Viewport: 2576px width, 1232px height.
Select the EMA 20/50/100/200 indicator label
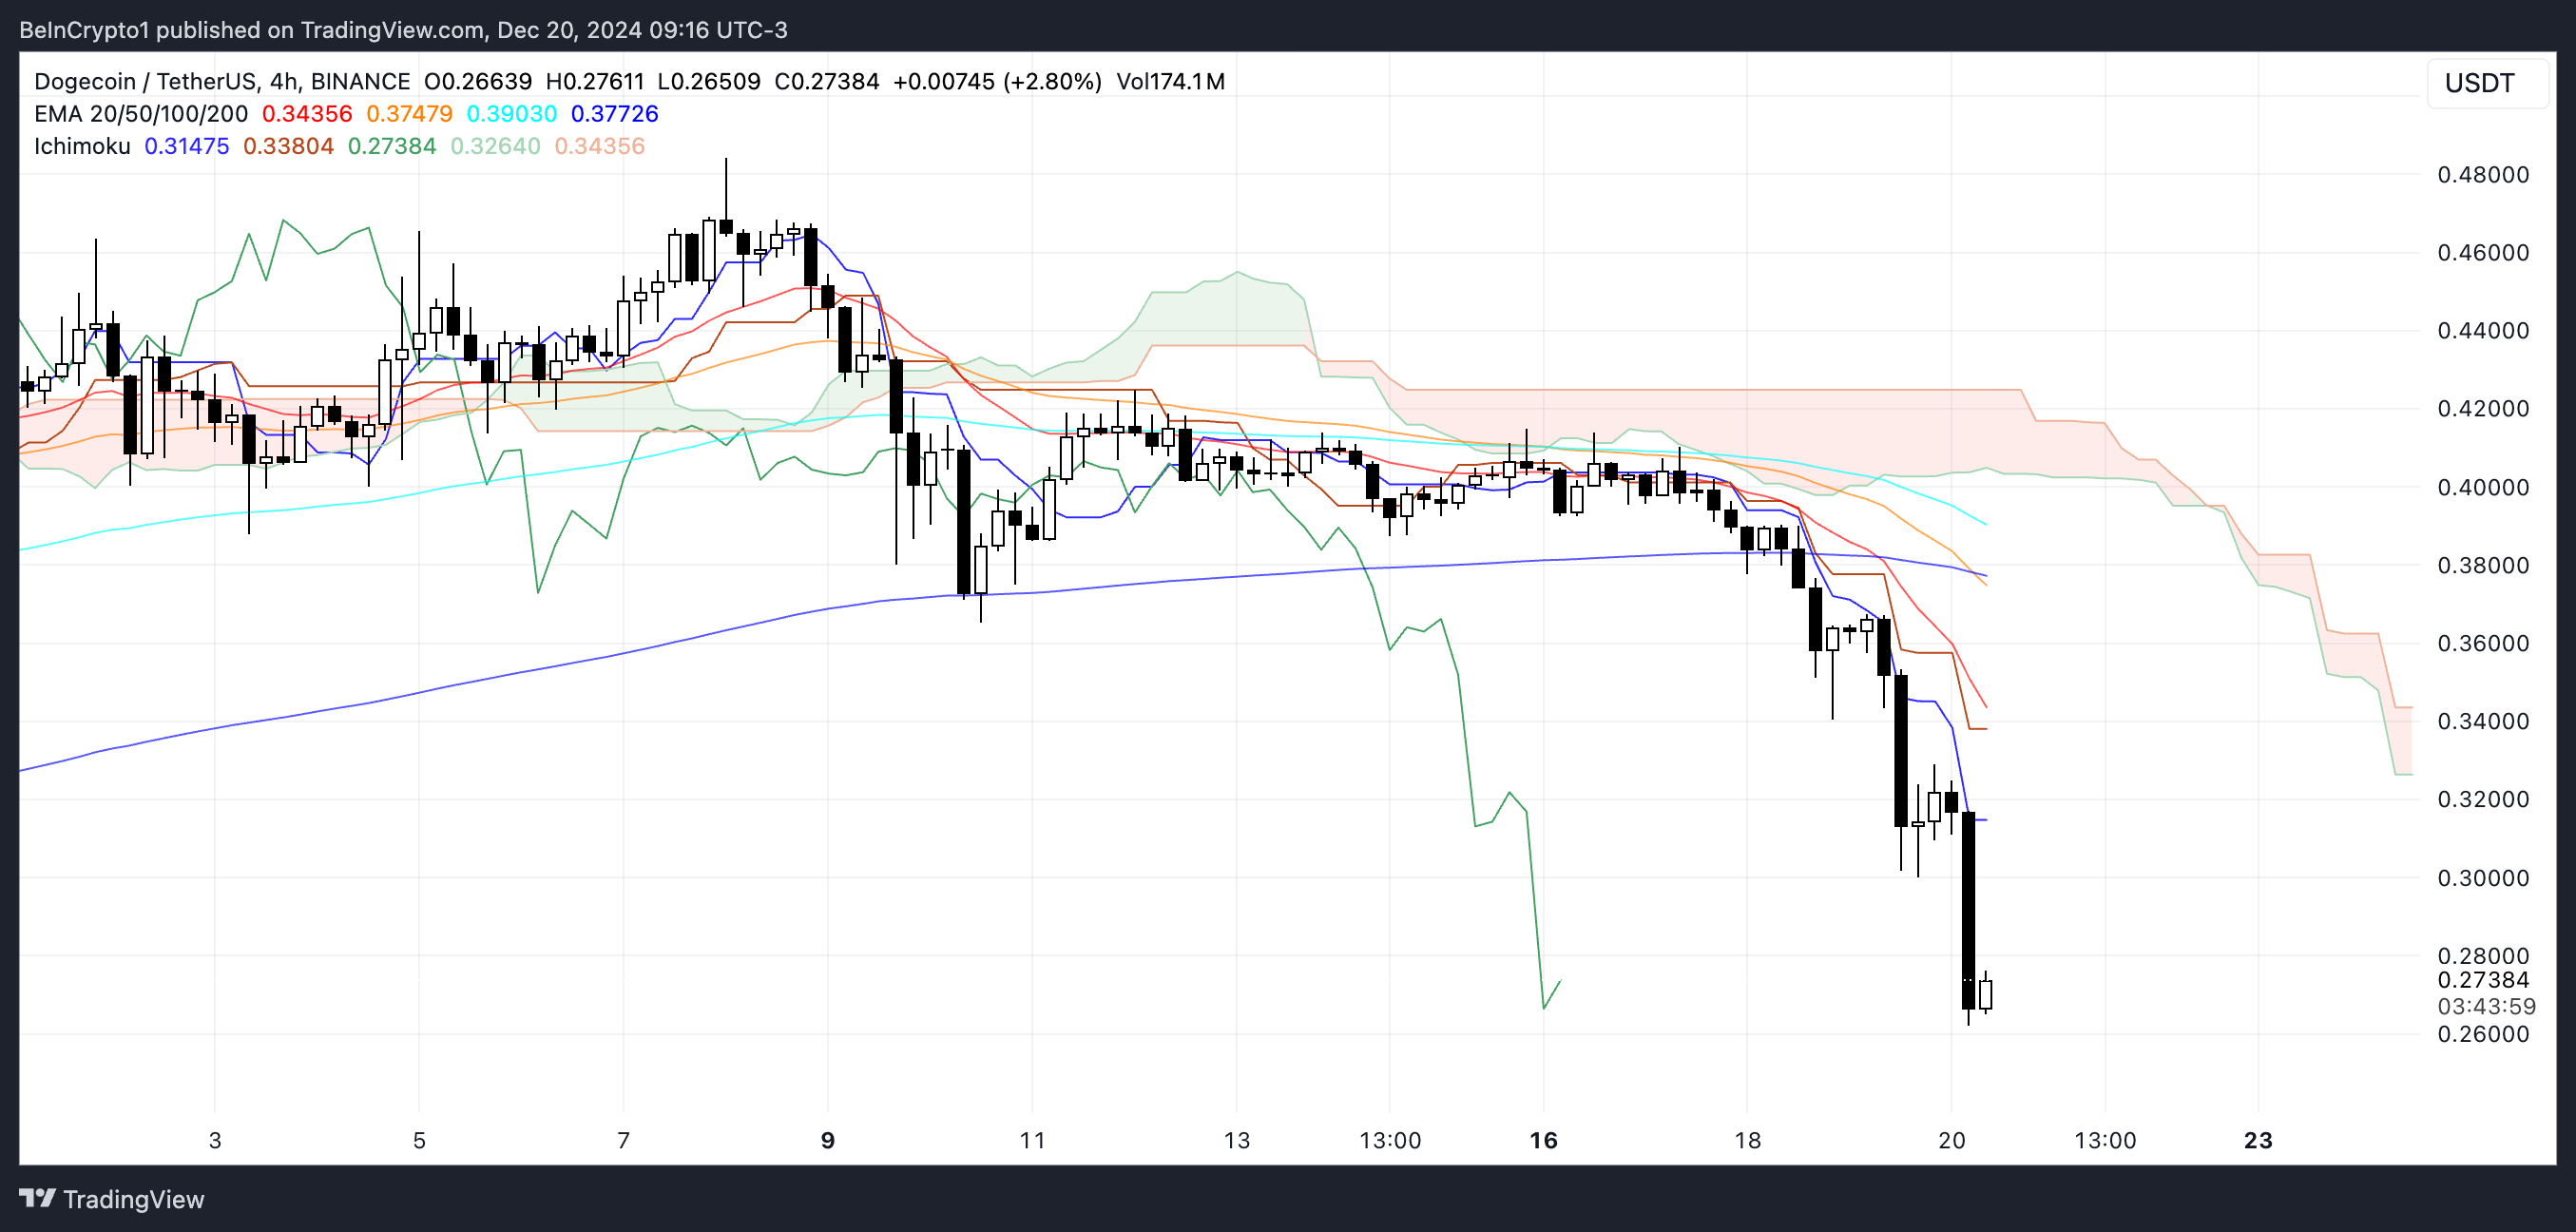(140, 114)
